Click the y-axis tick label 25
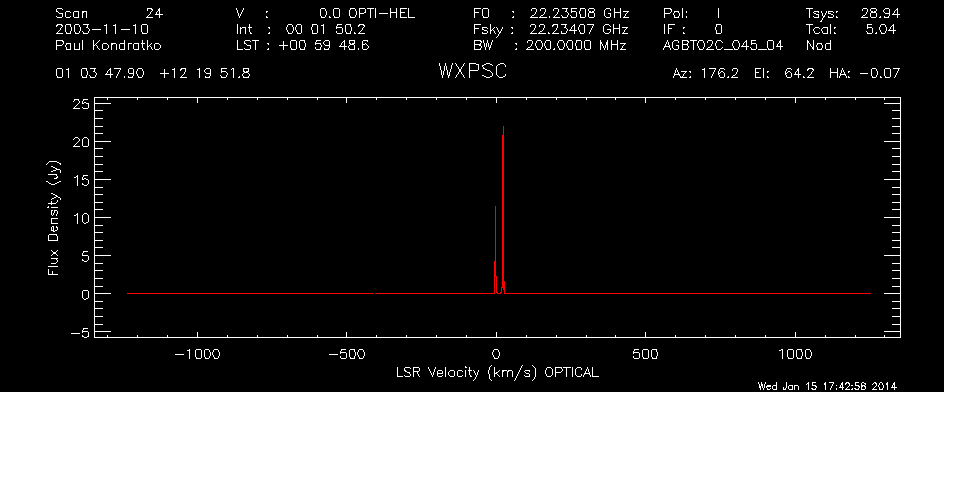This screenshot has width=962, height=490. tap(82, 104)
